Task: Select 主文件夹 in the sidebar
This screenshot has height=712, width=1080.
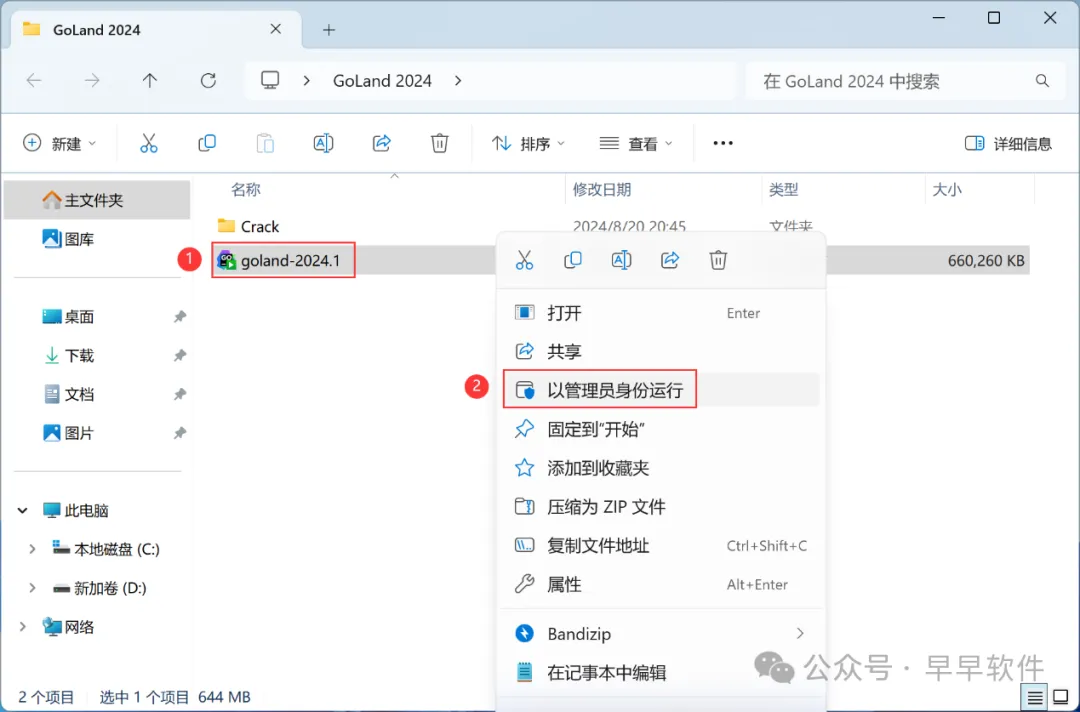Action: click(x=97, y=200)
